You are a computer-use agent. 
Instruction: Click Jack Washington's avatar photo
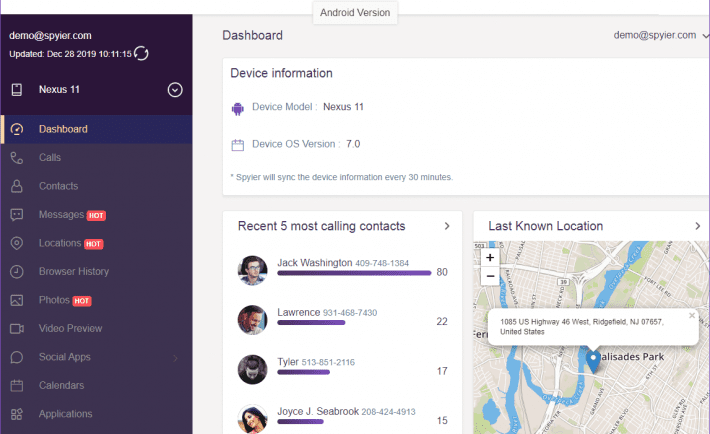tap(252, 270)
